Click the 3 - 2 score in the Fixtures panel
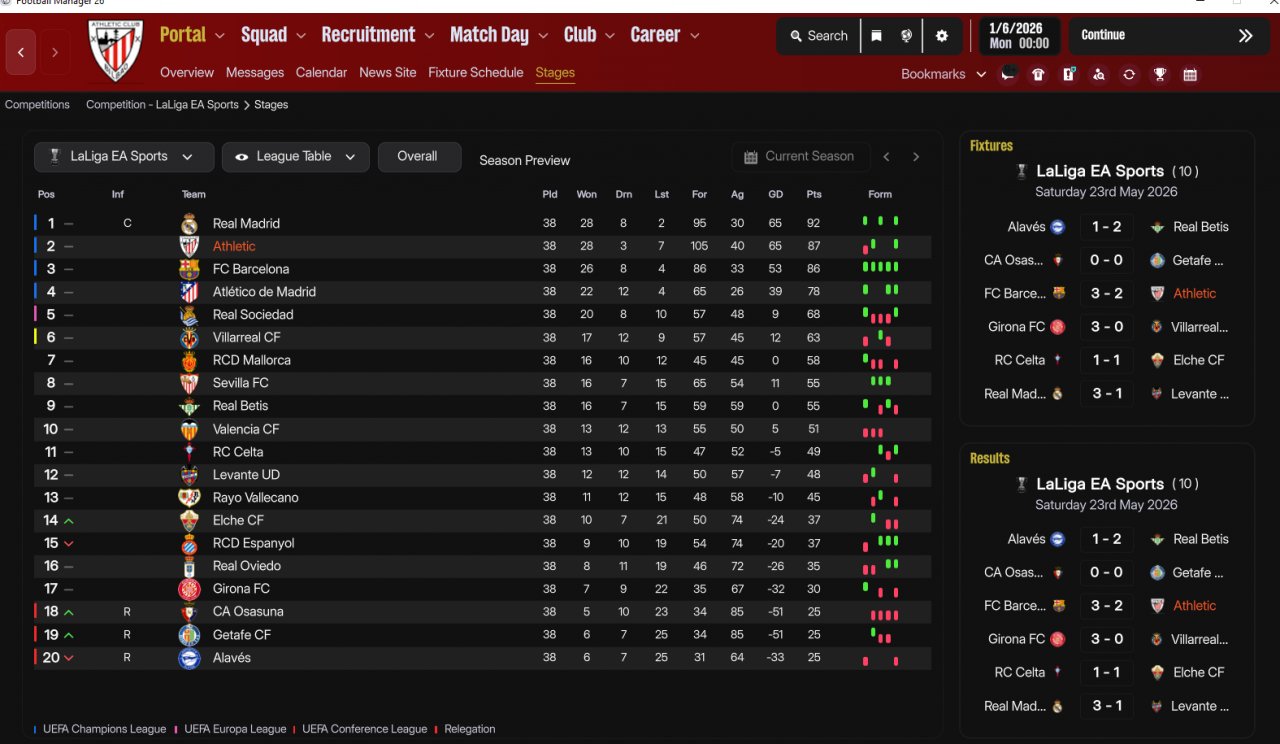 tap(1107, 293)
